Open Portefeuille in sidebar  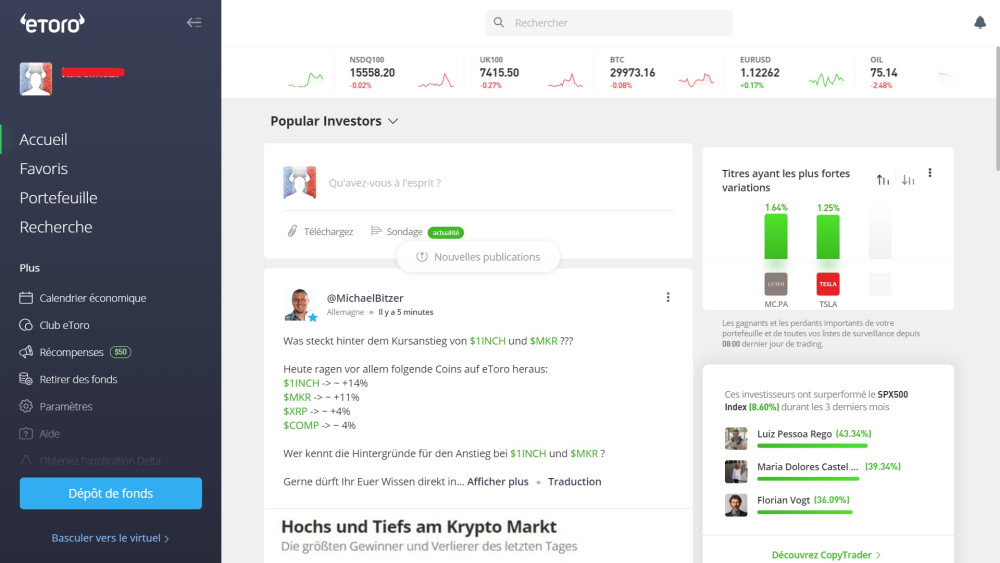click(58, 198)
